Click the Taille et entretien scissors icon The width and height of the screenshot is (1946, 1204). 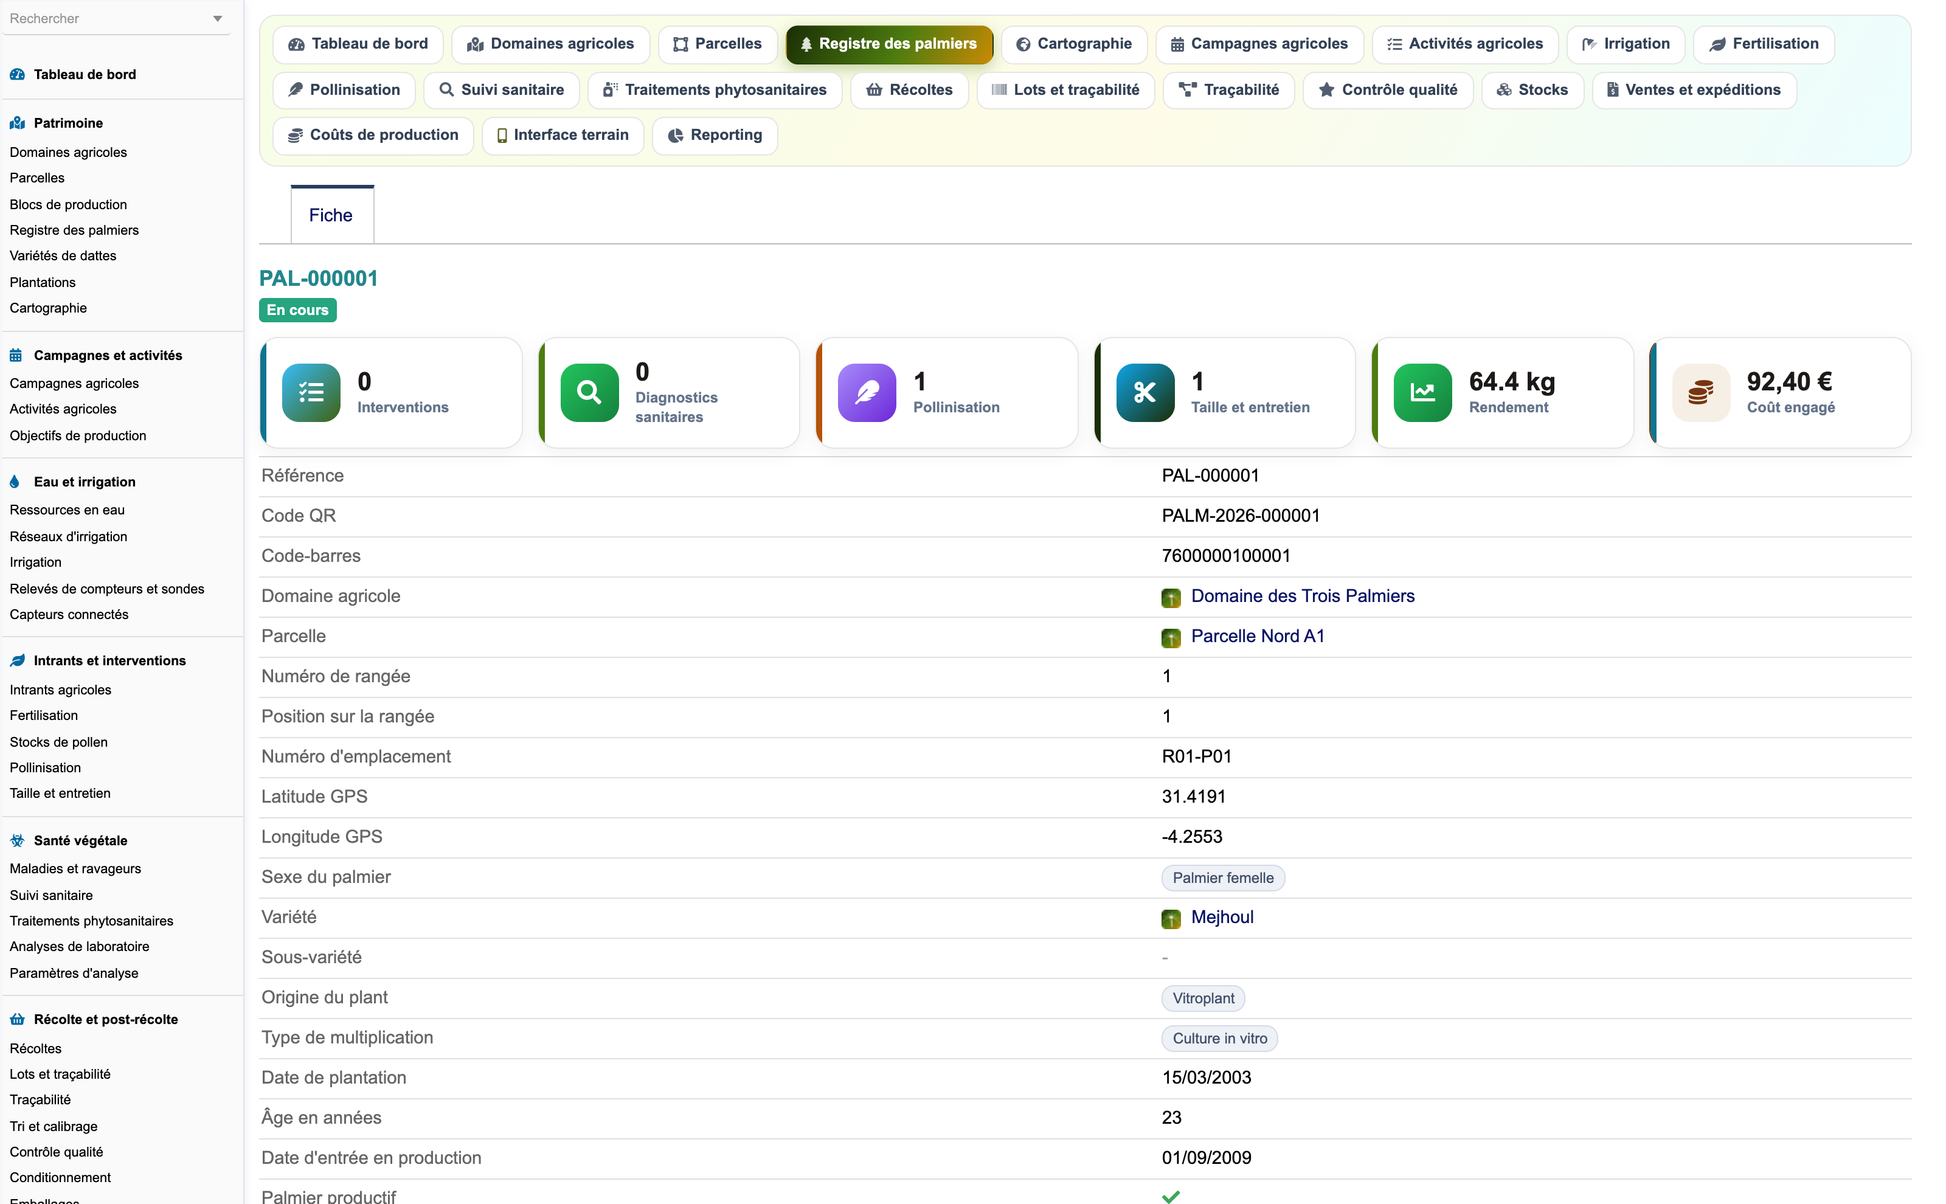[1145, 393]
